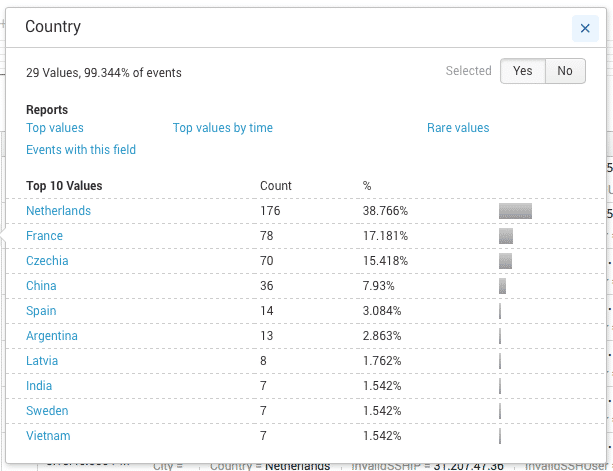This screenshot has width=613, height=471.
Task: Click the Czechia percentage bar
Action: pos(505,261)
